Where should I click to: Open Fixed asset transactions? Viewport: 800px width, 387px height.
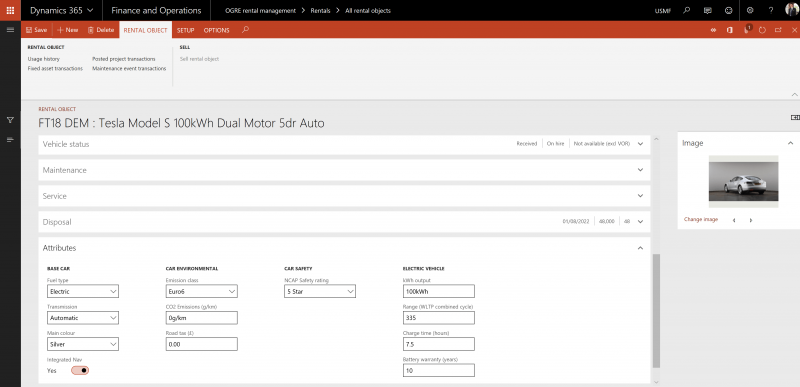pyautogui.click(x=55, y=68)
